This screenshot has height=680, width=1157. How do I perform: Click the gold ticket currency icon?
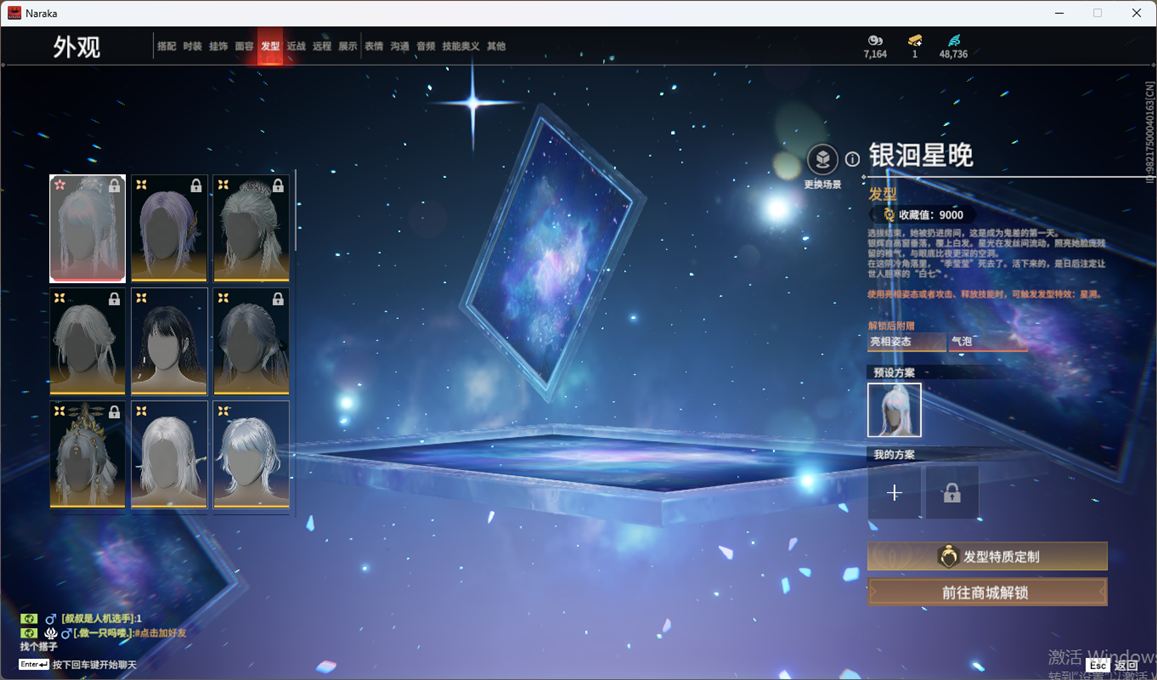(x=914, y=40)
